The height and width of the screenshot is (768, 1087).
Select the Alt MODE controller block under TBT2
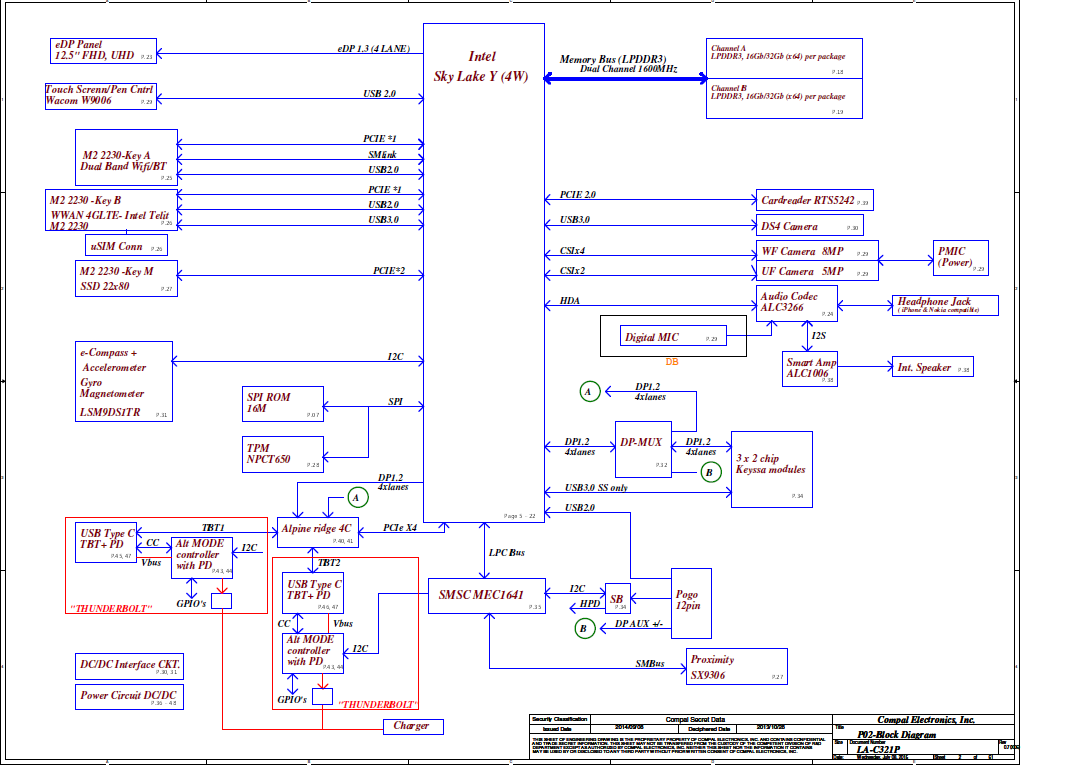point(313,653)
